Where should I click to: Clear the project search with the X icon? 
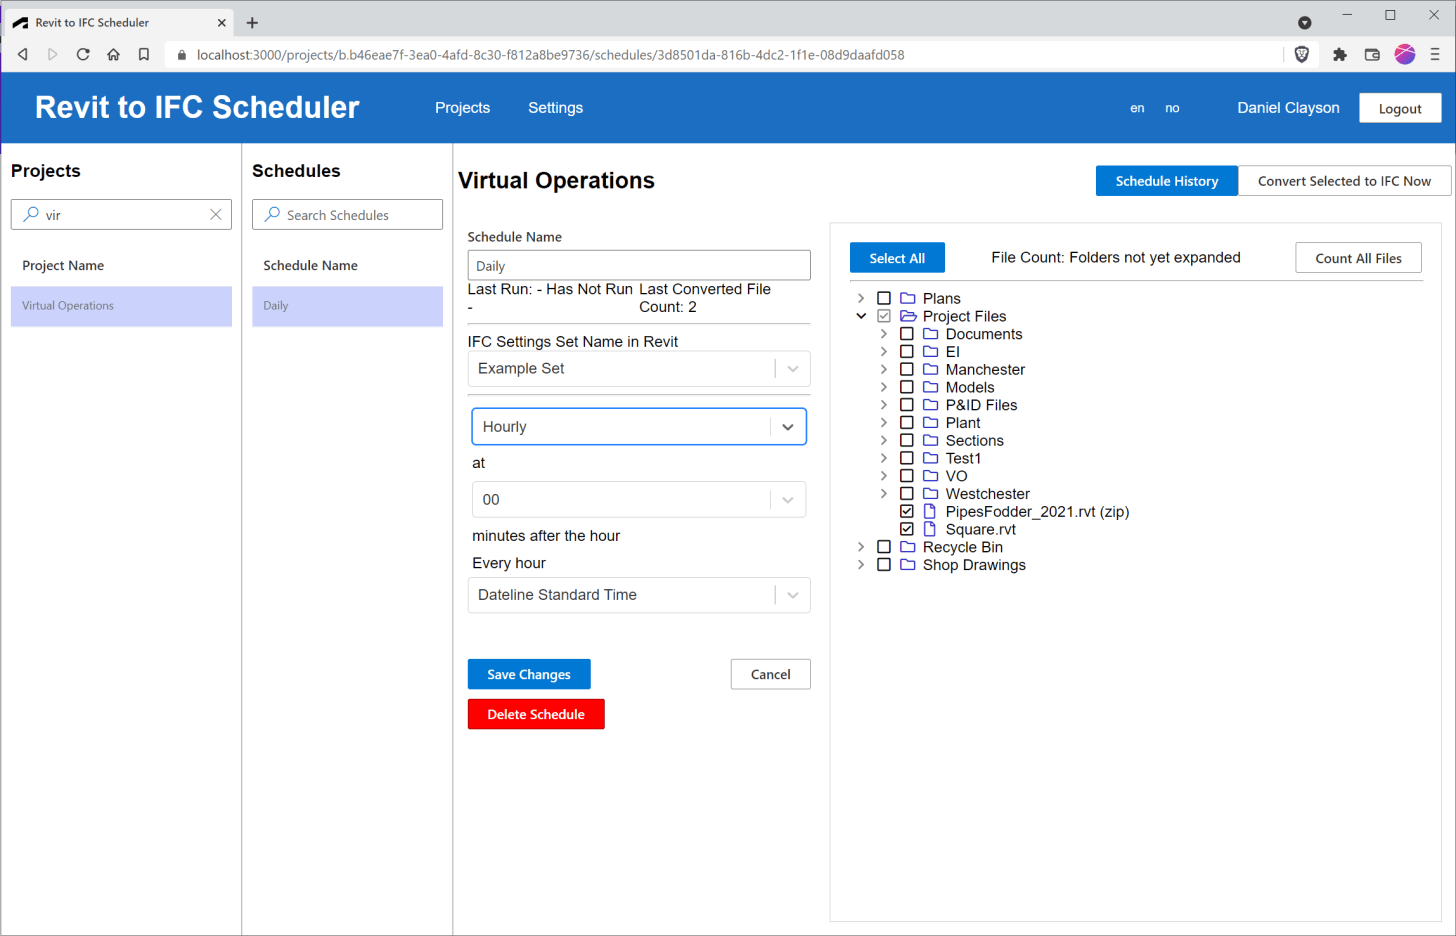coord(216,214)
